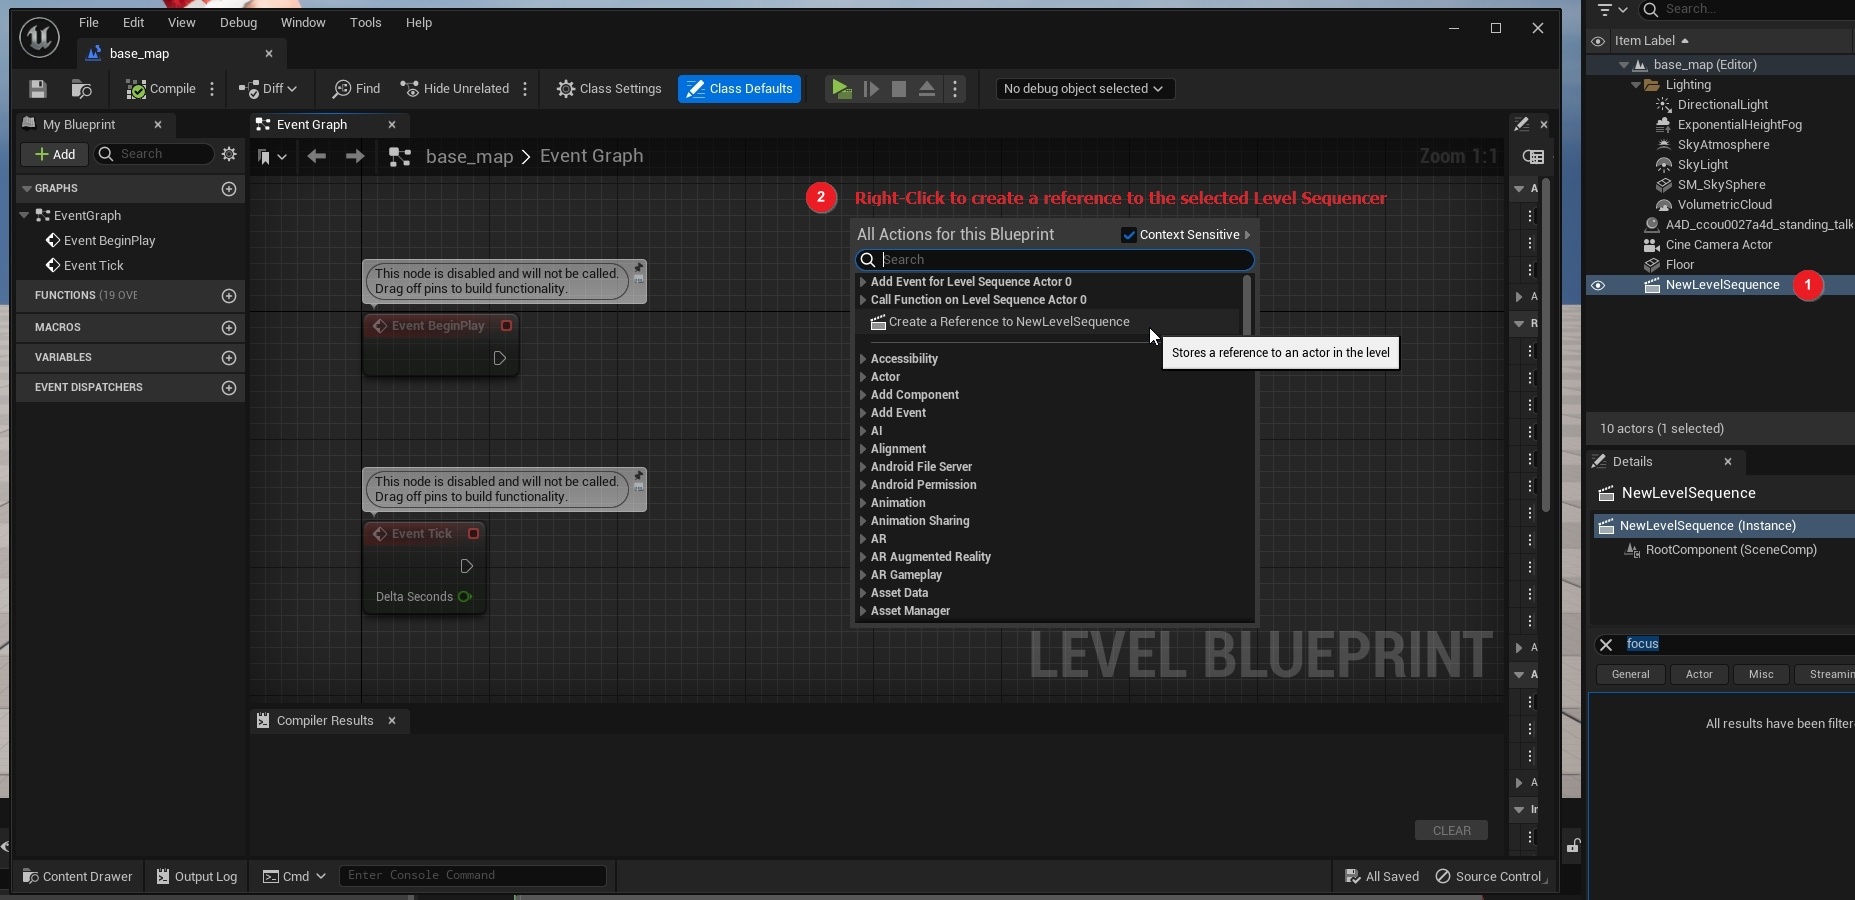
Task: Click the Unreal Engine logo icon
Action: tap(39, 37)
